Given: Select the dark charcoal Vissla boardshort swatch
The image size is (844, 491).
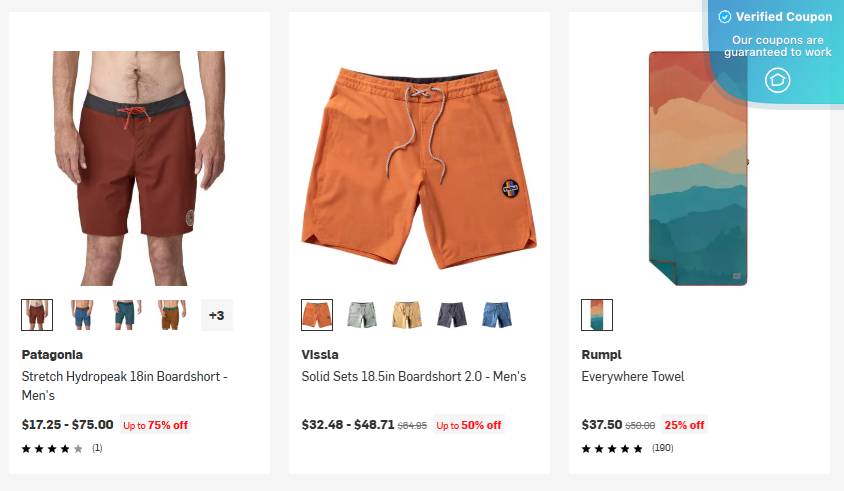Looking at the screenshot, I should [x=452, y=315].
